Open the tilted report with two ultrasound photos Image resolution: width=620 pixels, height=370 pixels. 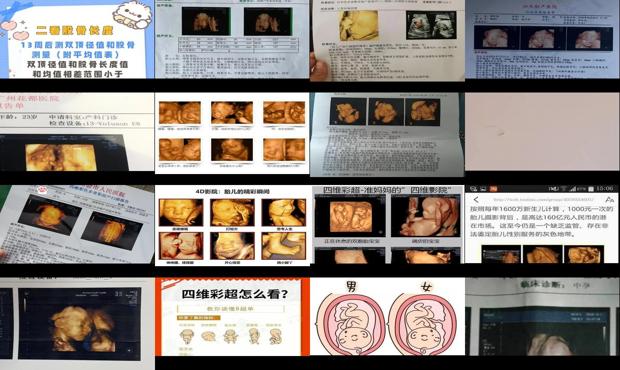(77, 225)
